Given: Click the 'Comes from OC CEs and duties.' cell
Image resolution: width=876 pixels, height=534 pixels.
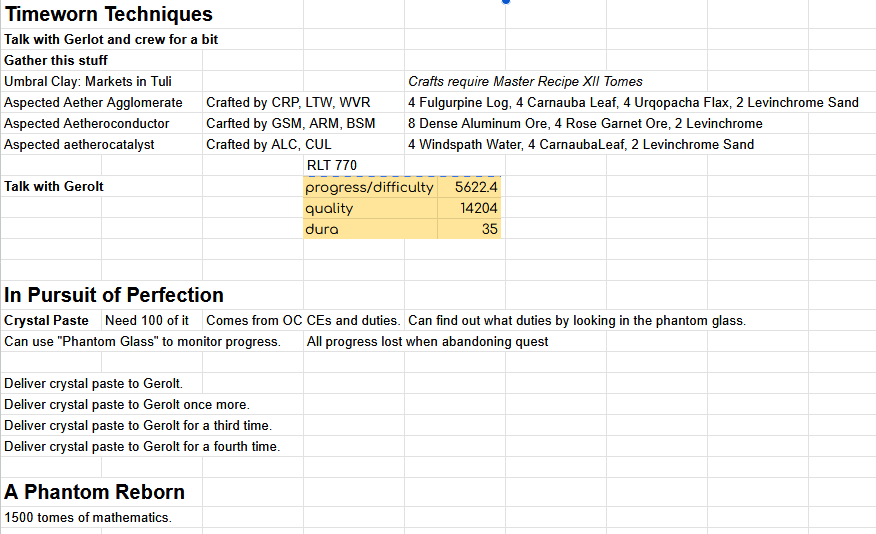Looking at the screenshot, I should click(303, 321).
